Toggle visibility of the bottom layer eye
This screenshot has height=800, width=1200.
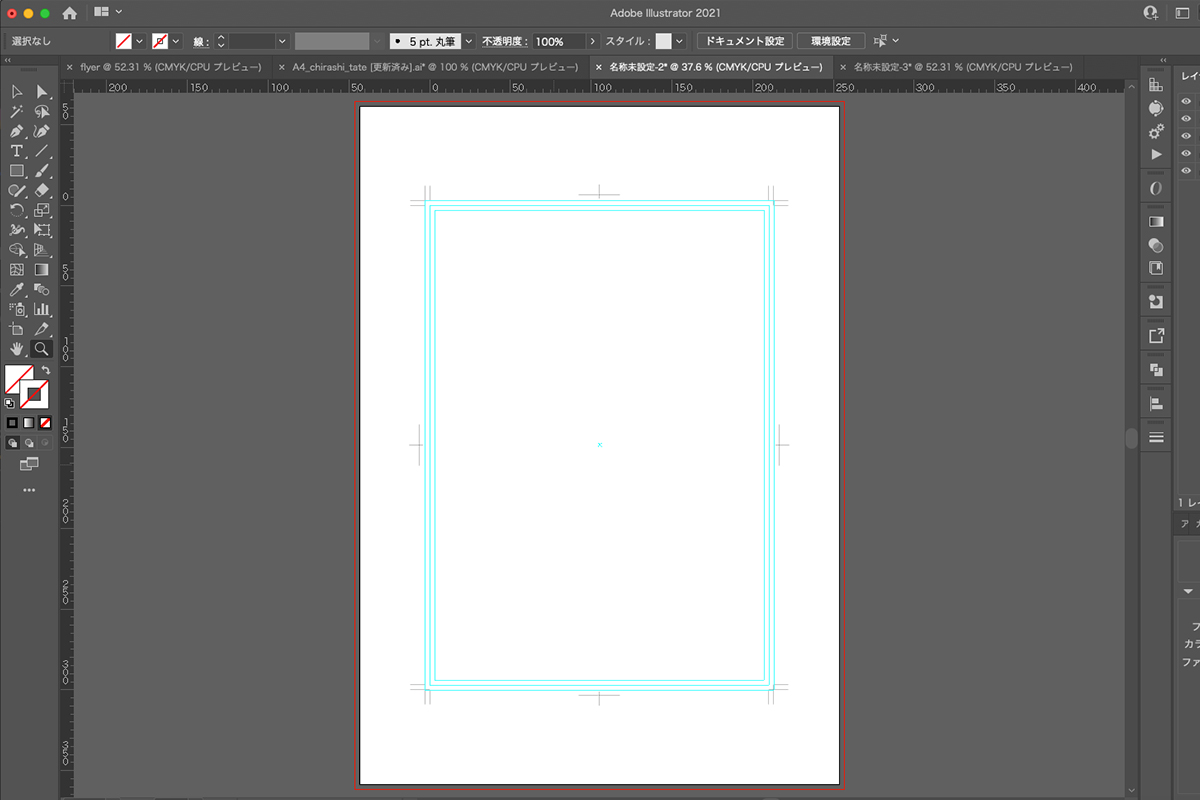1186,171
